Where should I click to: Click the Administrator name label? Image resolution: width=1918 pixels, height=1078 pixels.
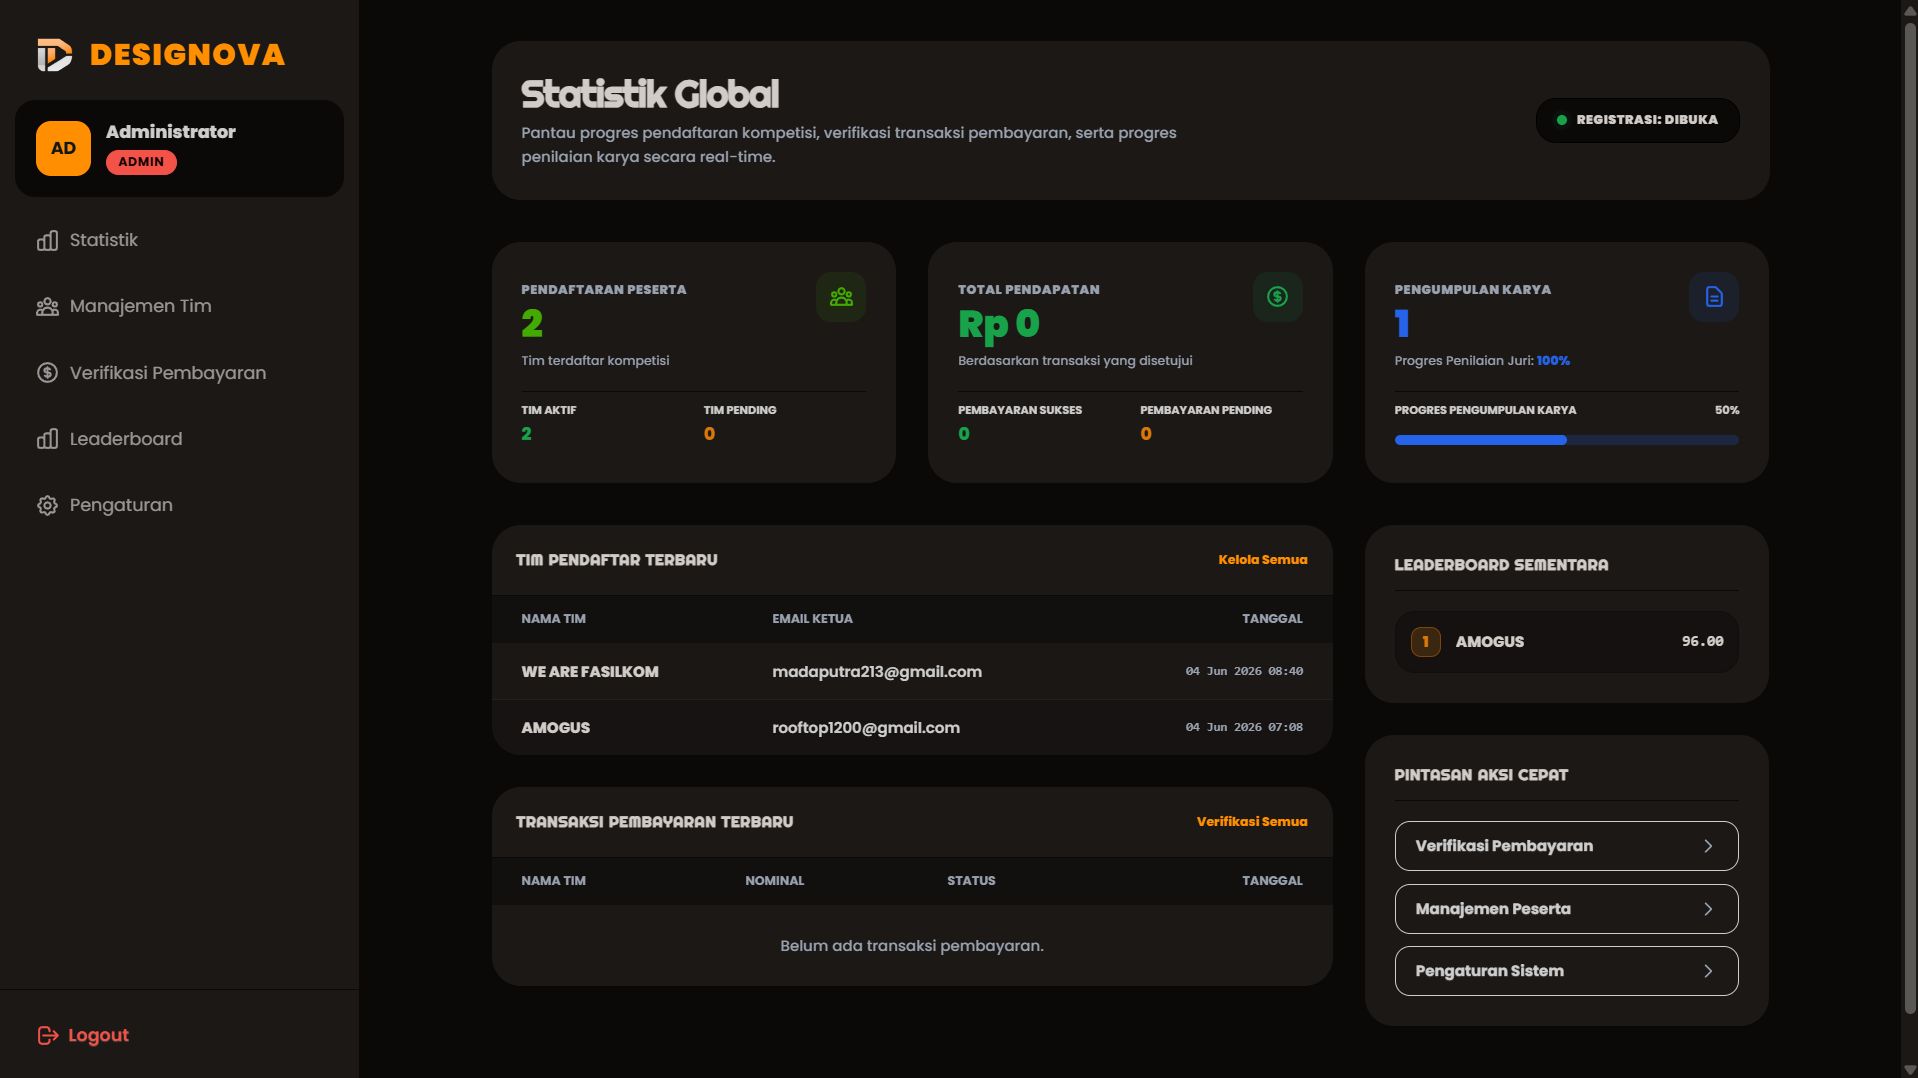(x=171, y=132)
